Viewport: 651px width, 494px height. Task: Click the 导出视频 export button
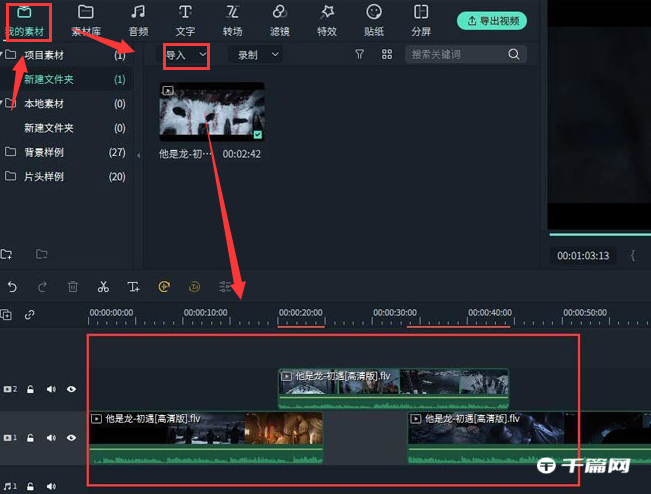(x=492, y=21)
